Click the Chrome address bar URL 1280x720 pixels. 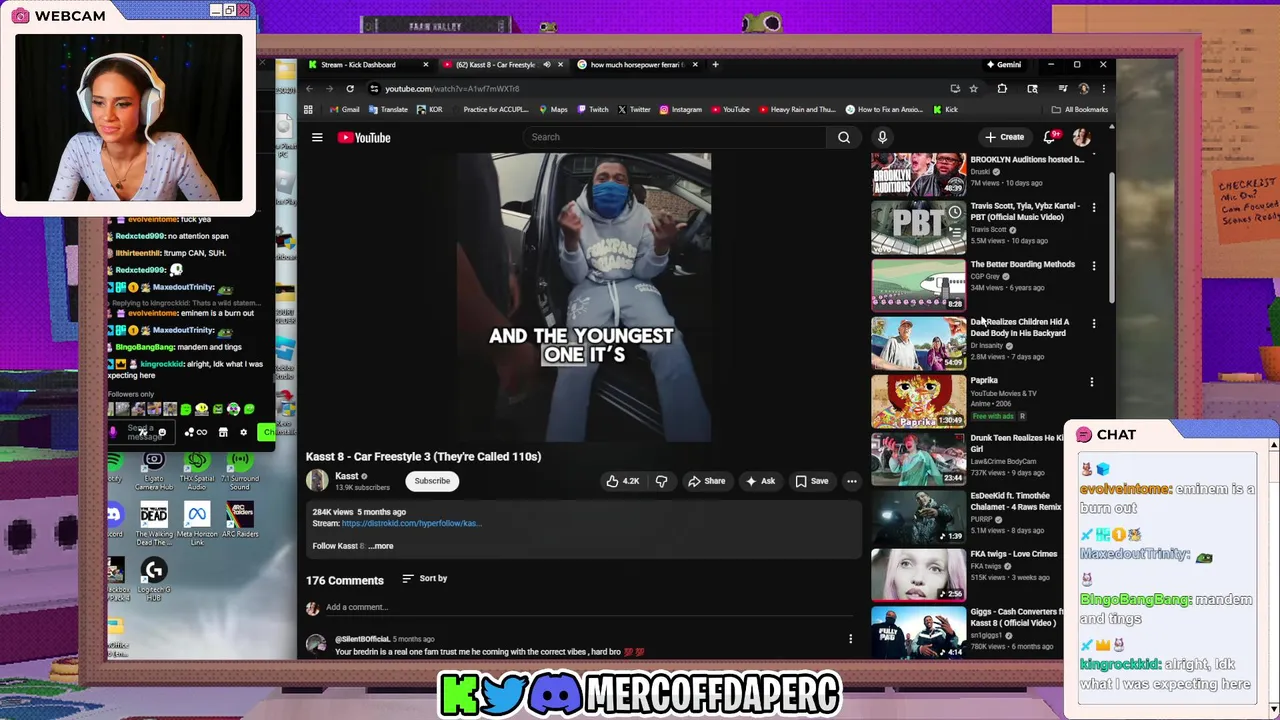pos(452,89)
